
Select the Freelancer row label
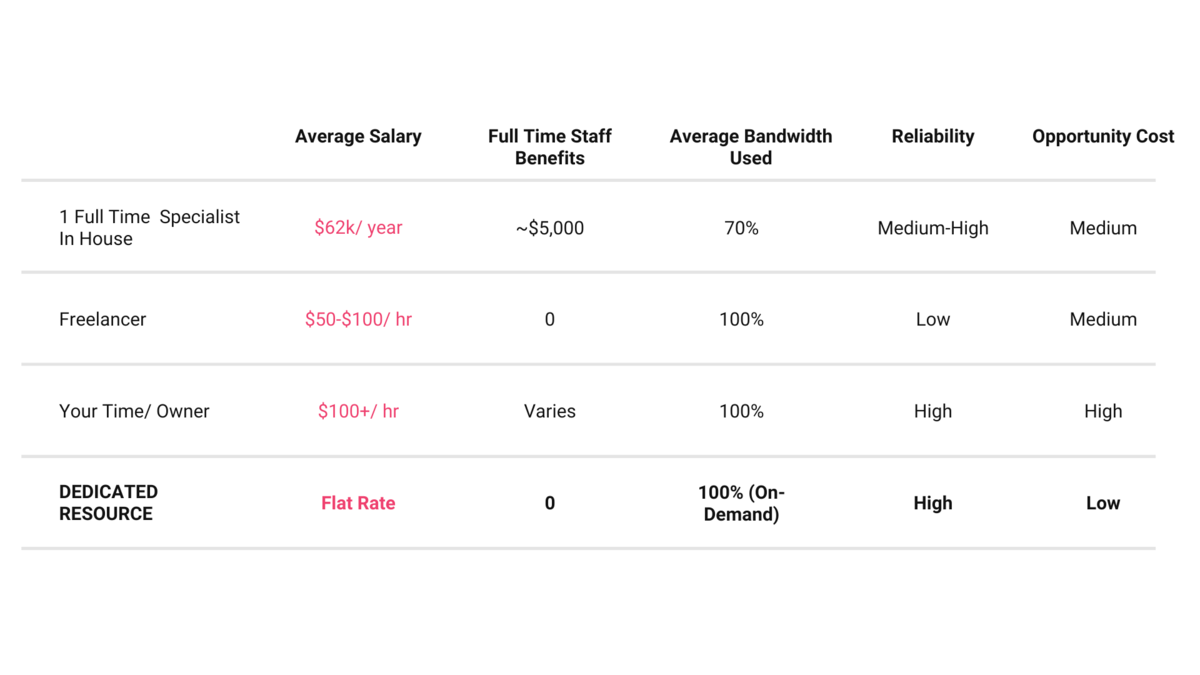click(x=102, y=320)
